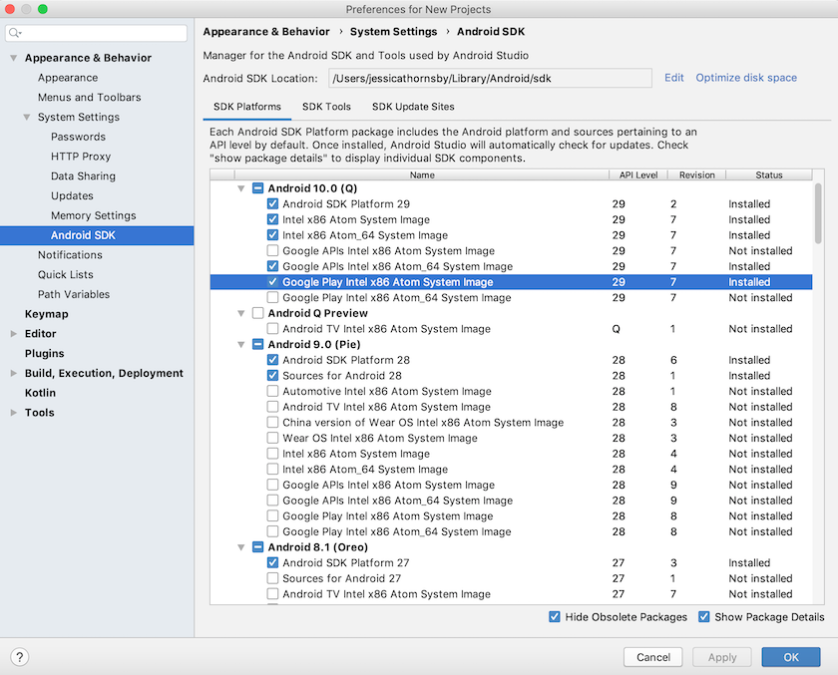The height and width of the screenshot is (675, 838).
Task: Click the help question mark icon
Action: (x=19, y=656)
